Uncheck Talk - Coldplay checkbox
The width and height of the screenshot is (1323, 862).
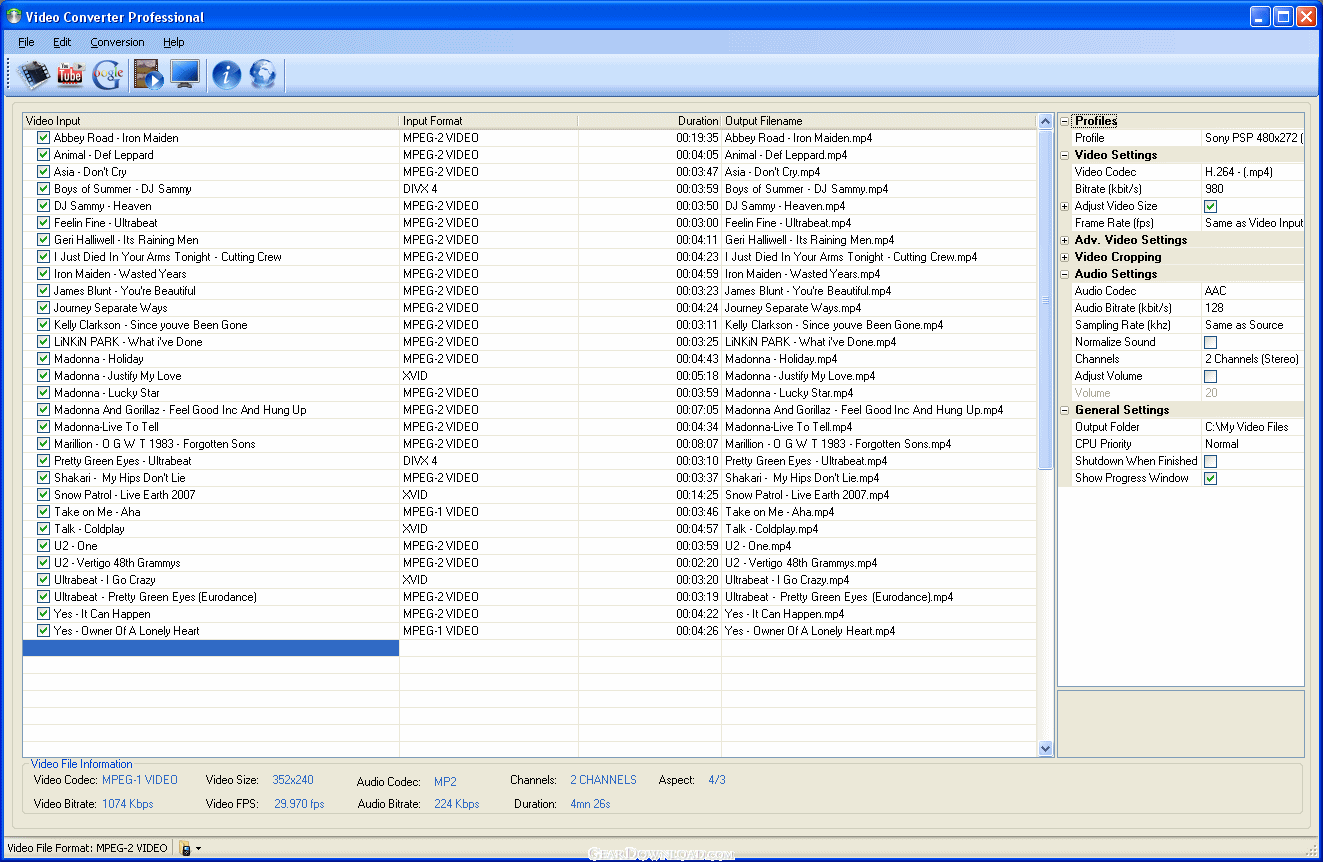(x=43, y=528)
